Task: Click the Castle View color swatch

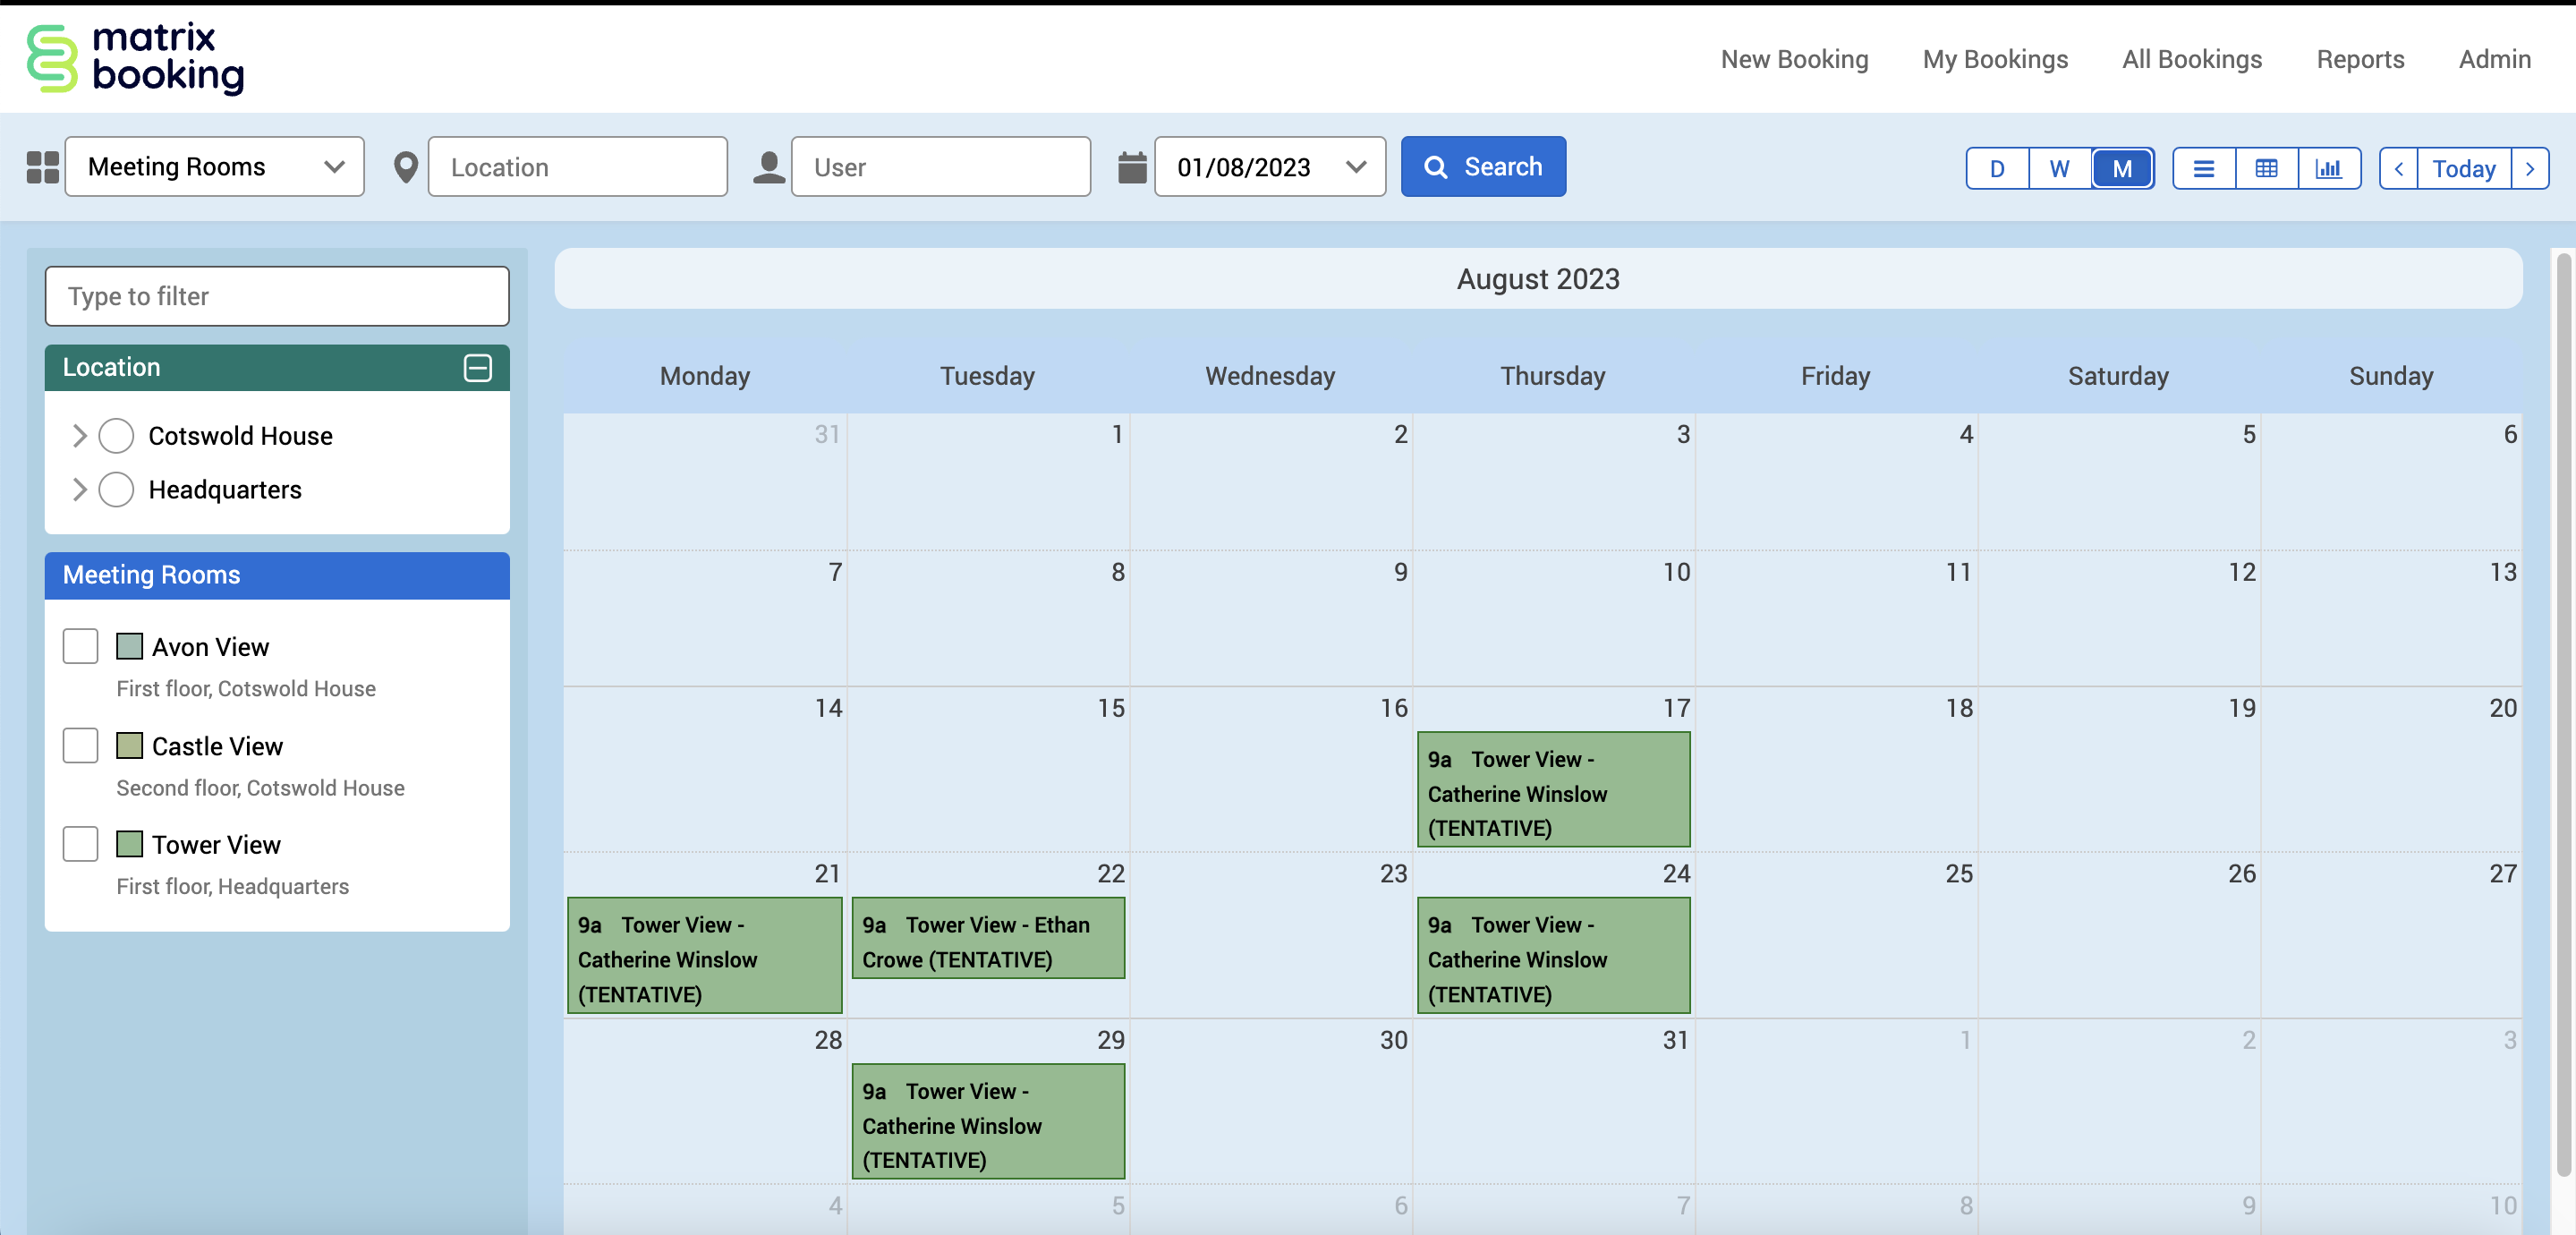Action: (x=129, y=745)
